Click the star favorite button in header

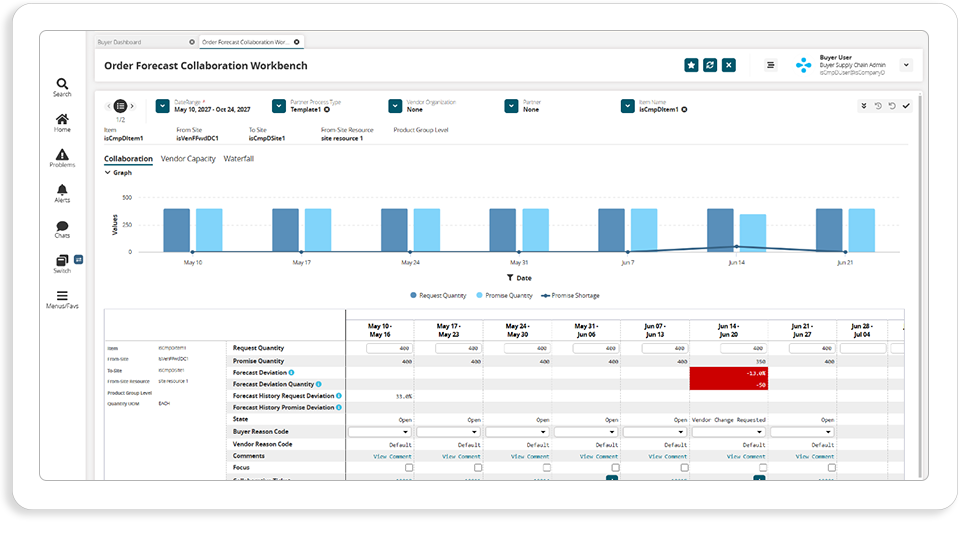[x=691, y=65]
